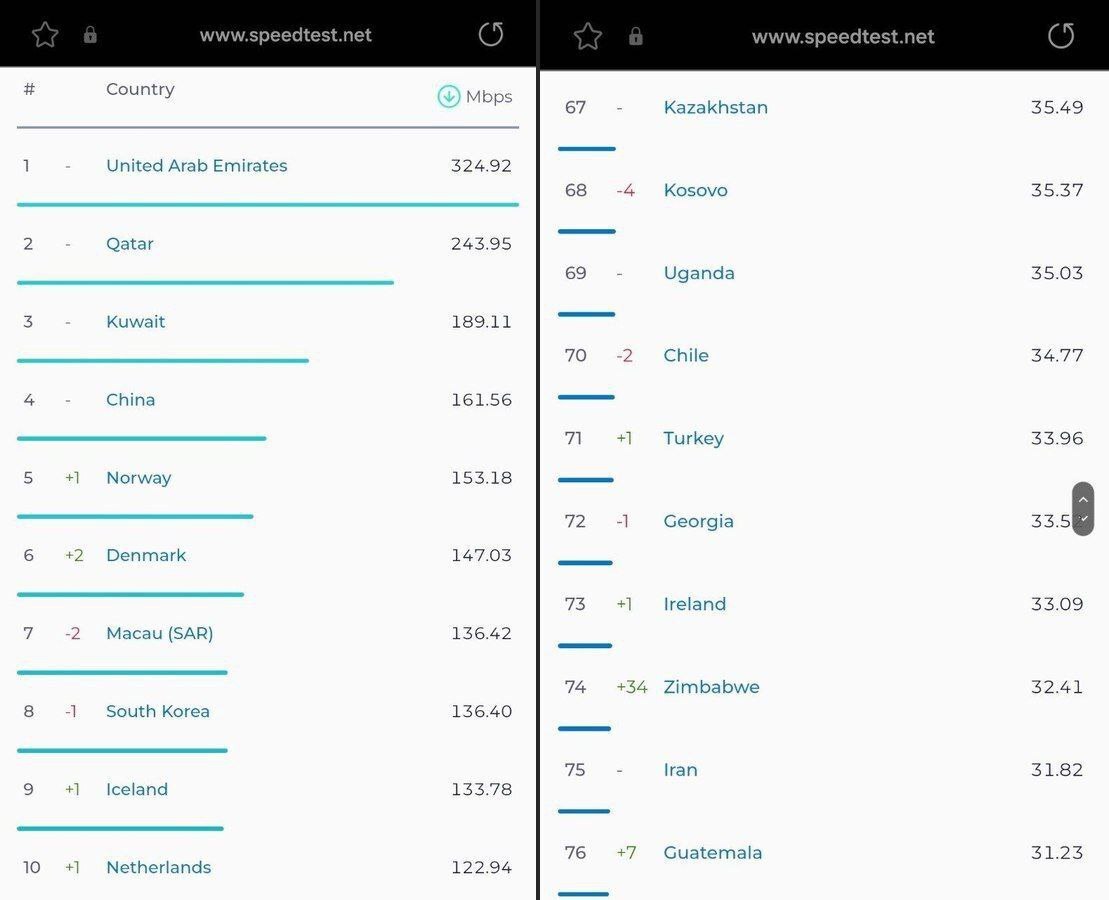View Kazakhstan speed details
This screenshot has width=1109, height=900.
coord(715,107)
